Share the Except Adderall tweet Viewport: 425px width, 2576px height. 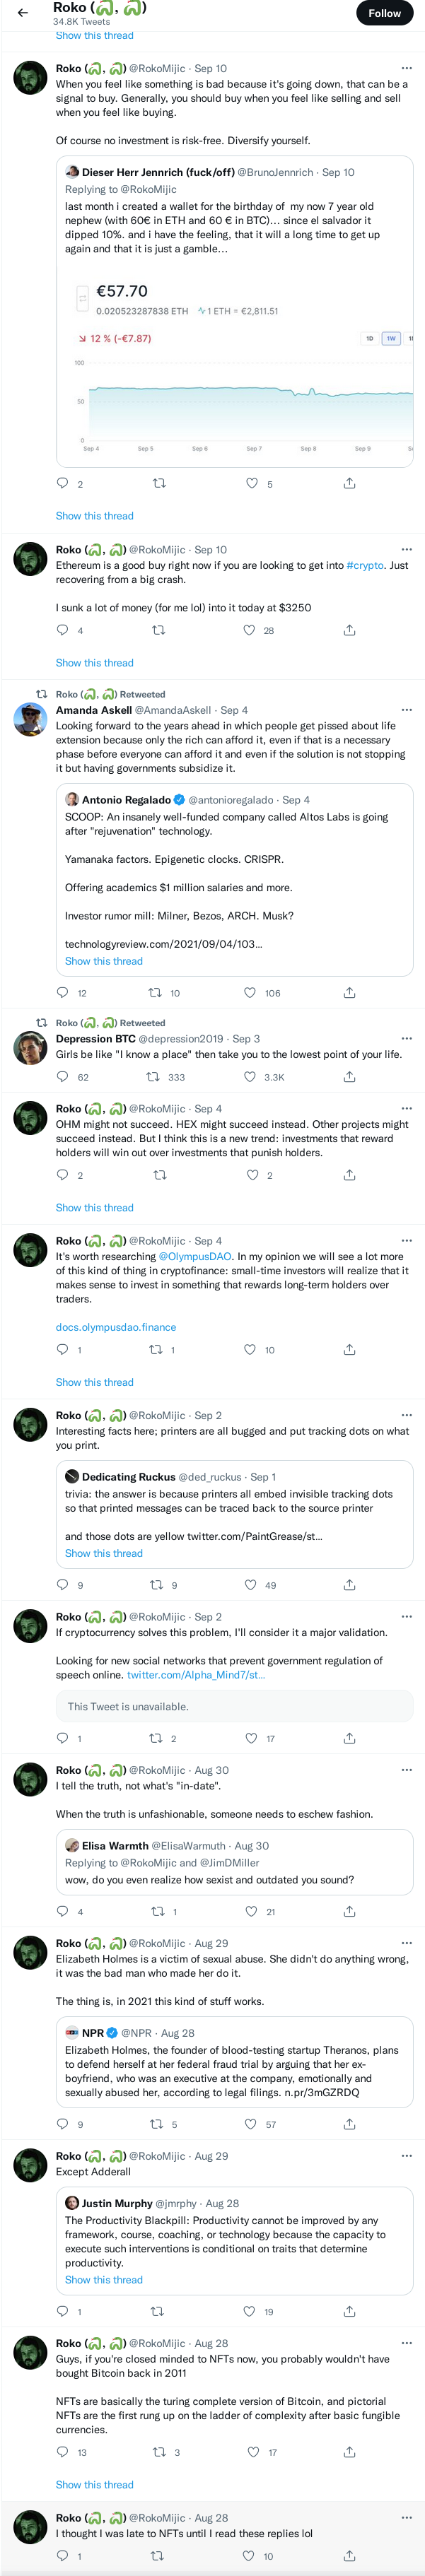click(349, 2311)
